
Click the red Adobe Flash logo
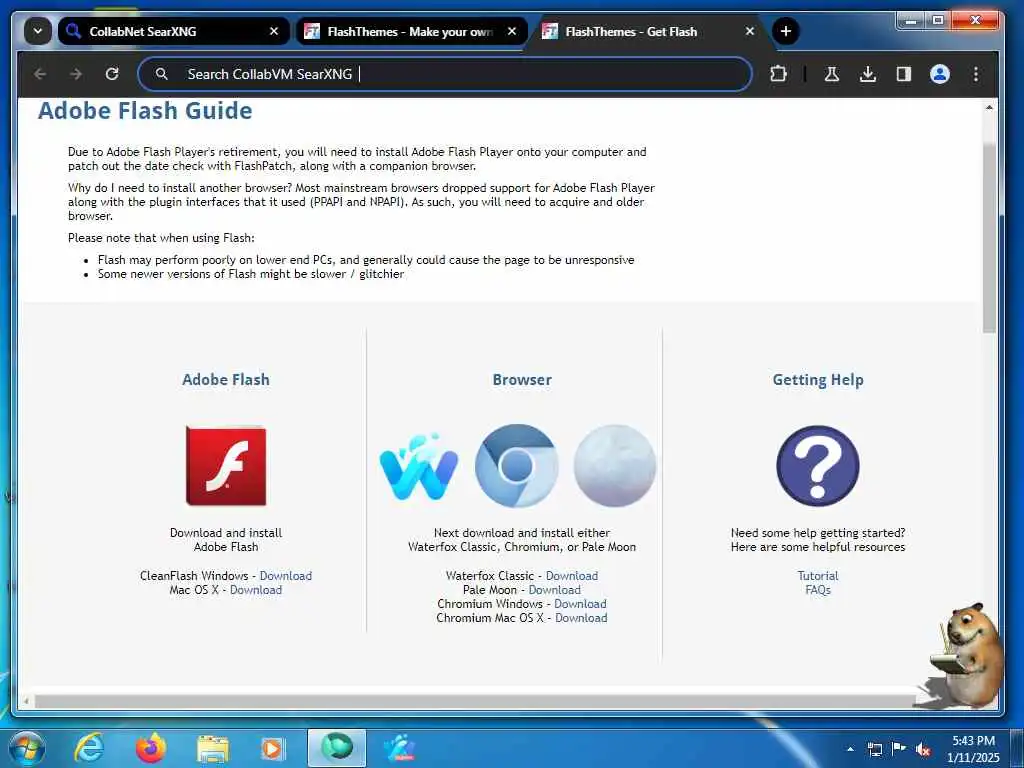tap(226, 466)
